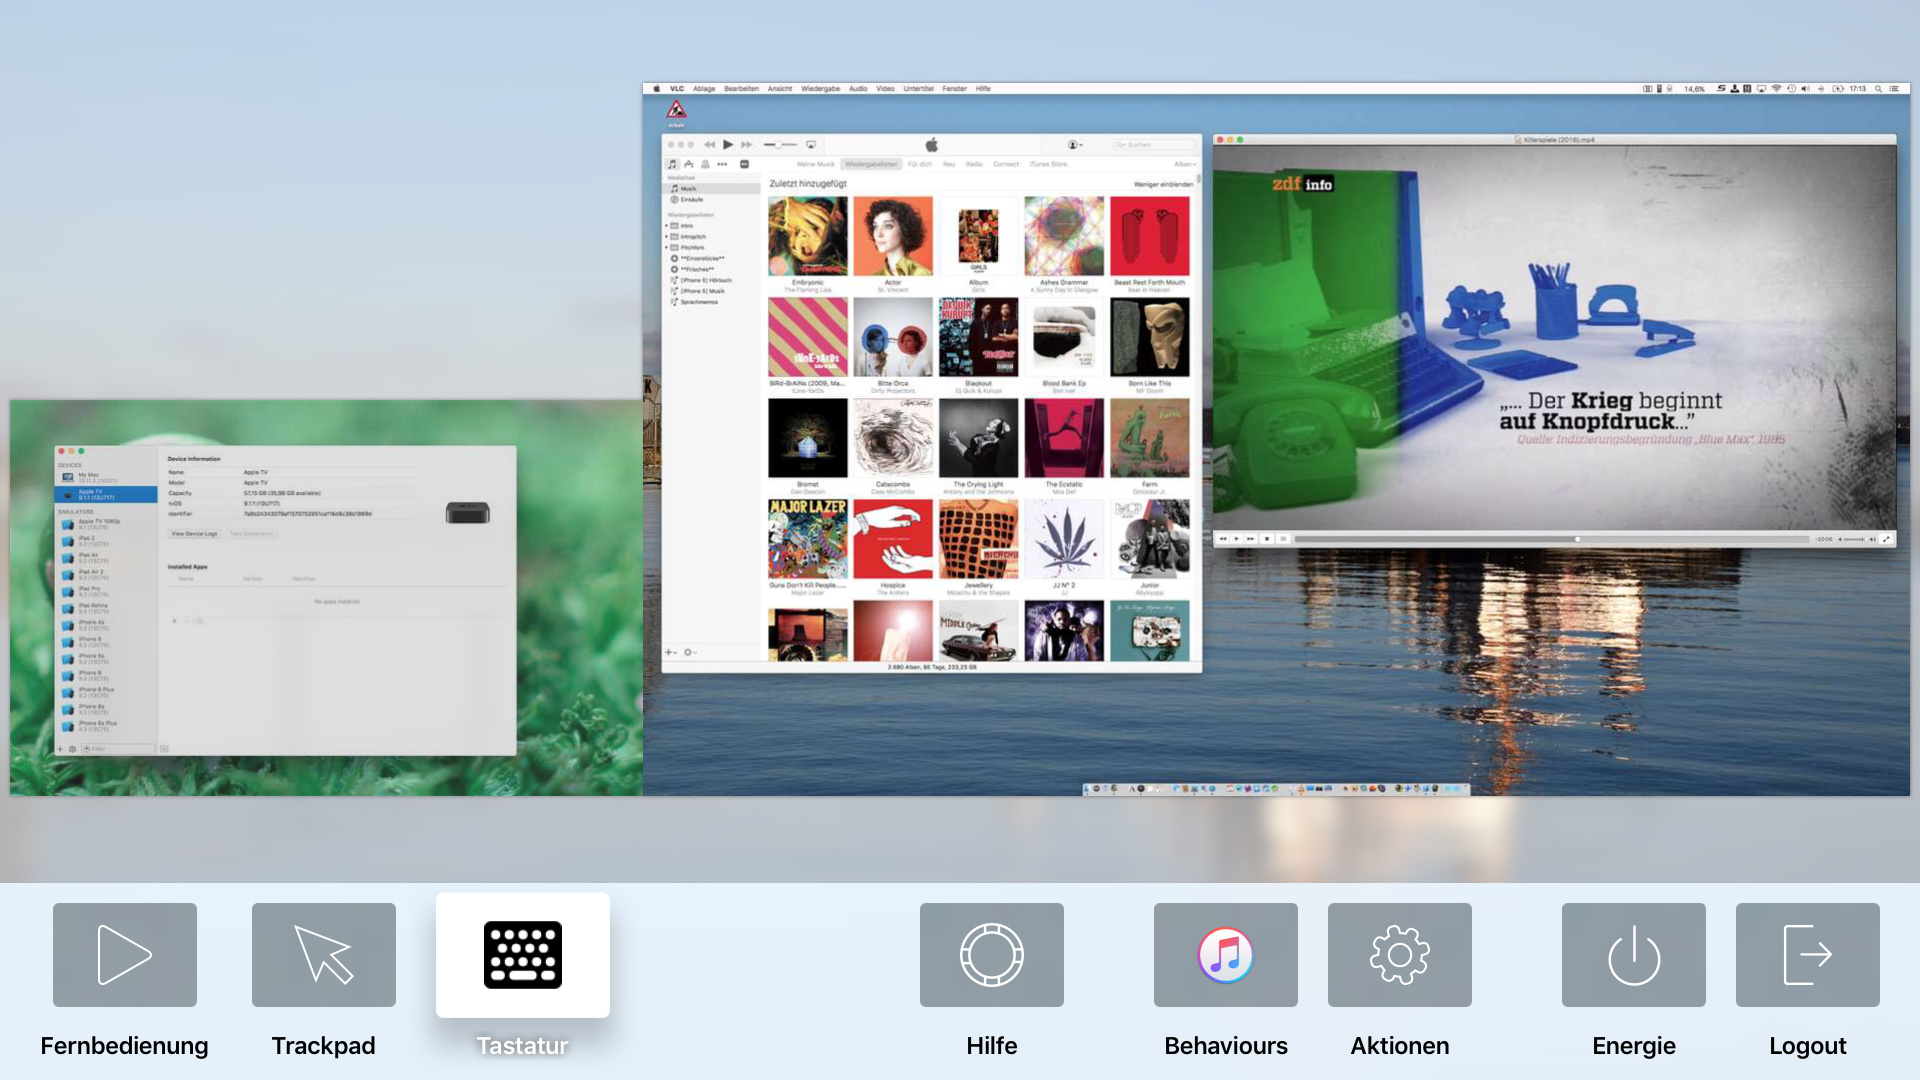Select the Trackpad pointer icon

tap(323, 955)
